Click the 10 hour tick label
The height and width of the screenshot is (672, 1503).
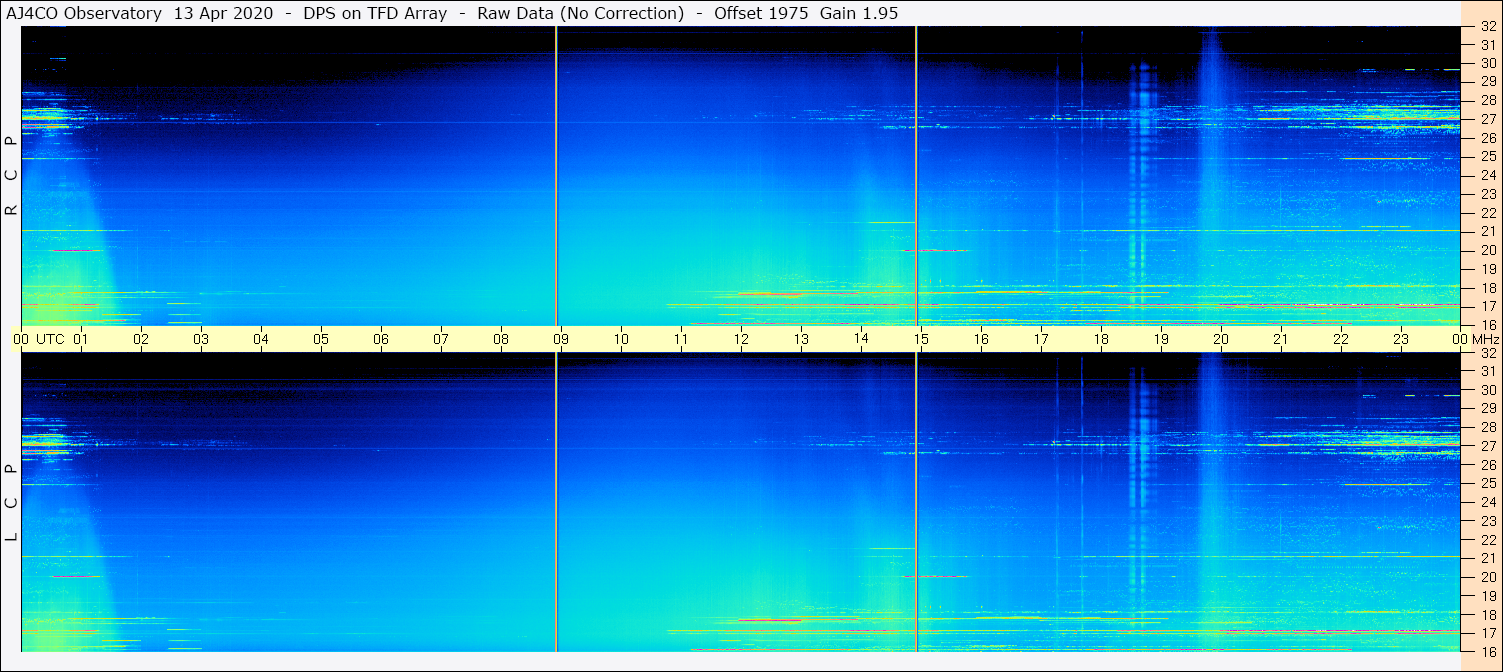[x=621, y=339]
